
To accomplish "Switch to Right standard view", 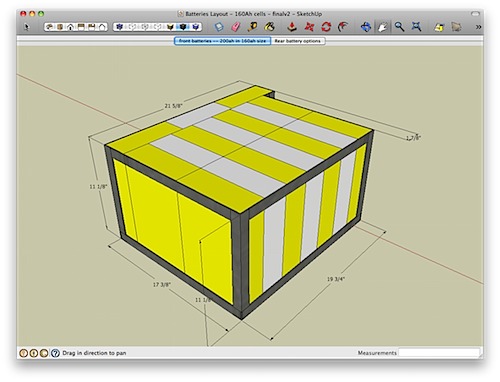I will (x=81, y=27).
